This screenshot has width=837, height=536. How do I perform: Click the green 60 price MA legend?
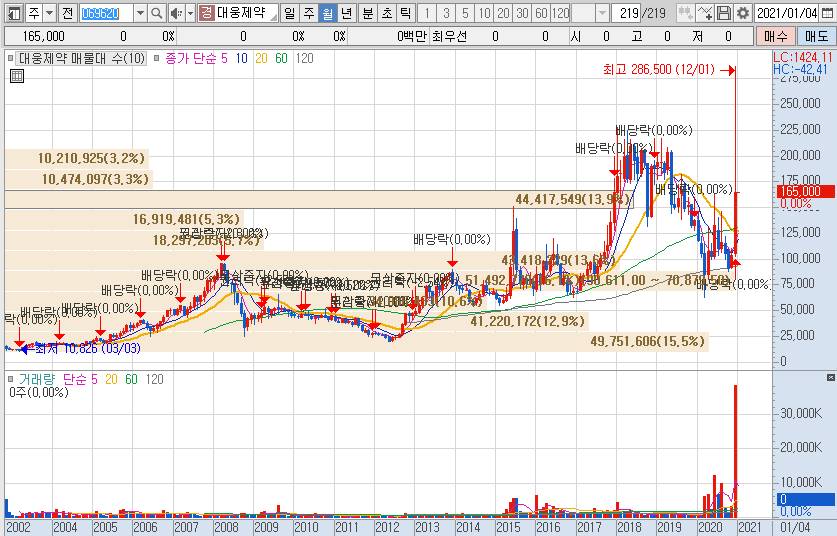pyautogui.click(x=281, y=58)
